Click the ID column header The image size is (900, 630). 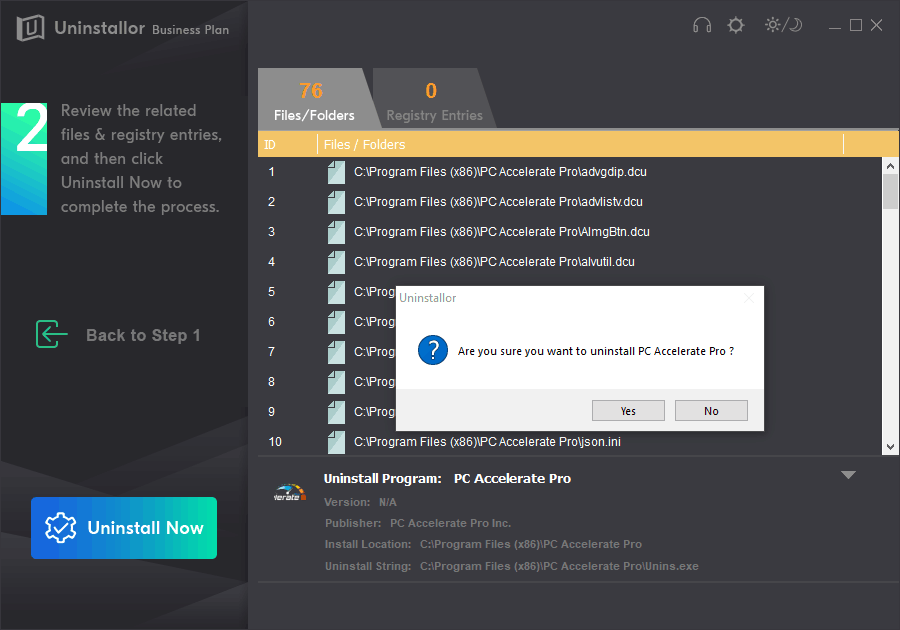pos(287,145)
